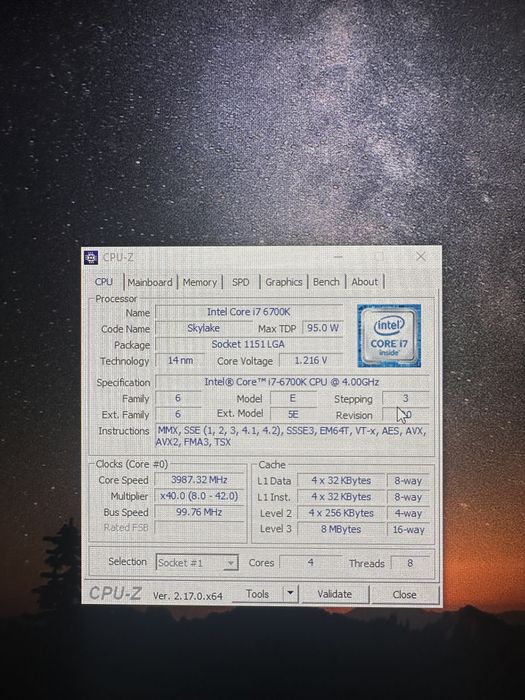Click the Level 3 value 8 MBytes
Screen dimensions: 525x700
pyautogui.click(x=341, y=529)
